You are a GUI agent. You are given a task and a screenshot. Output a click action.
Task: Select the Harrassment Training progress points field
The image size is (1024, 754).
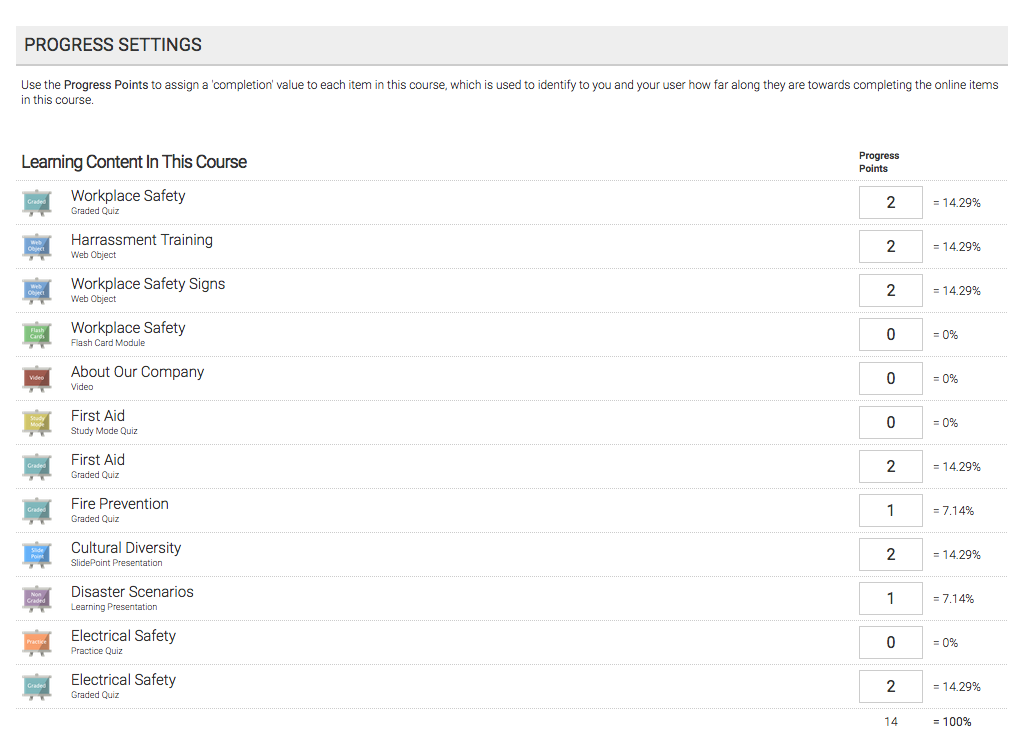click(891, 247)
